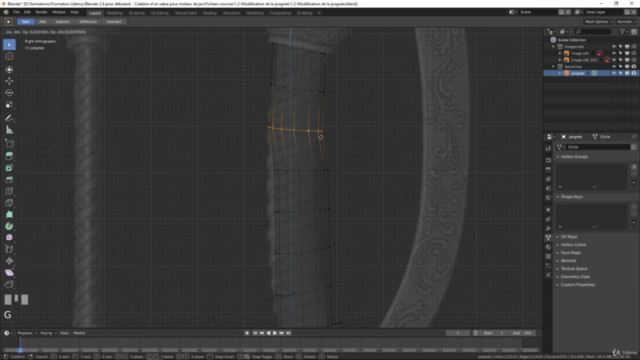Click the Blender logo menu icon
Image resolution: width=640 pixels, height=360 pixels.
click(x=6, y=12)
